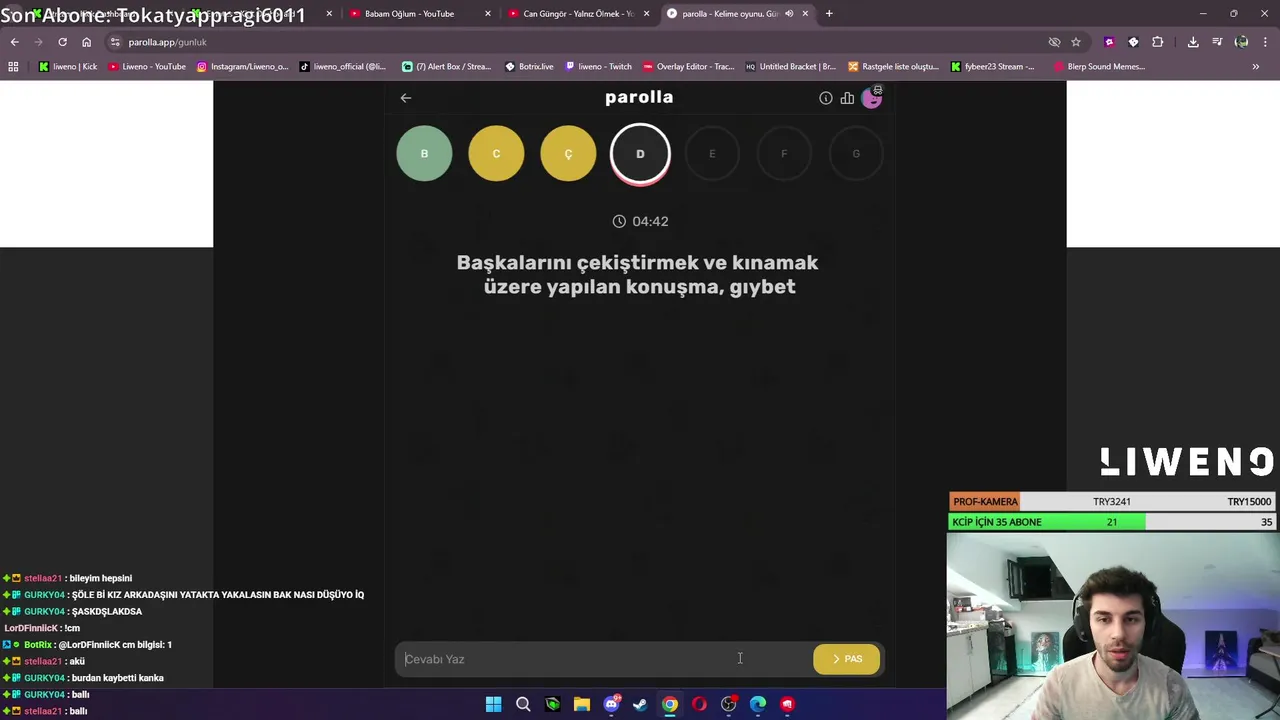1280x720 pixels.
Task: Open the liweno - Twitch bookmark
Action: 598,67
